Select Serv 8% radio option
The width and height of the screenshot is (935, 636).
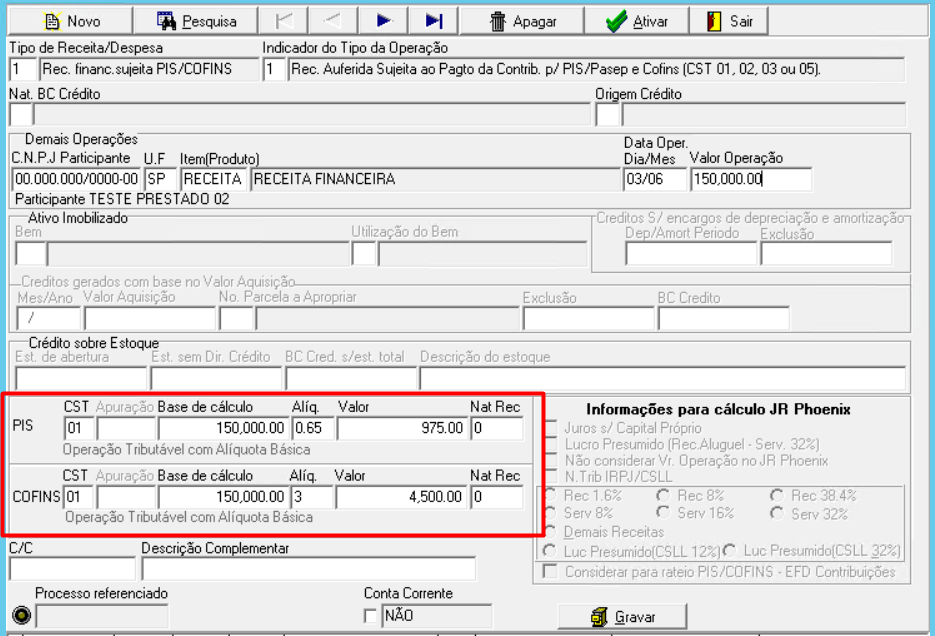coord(550,513)
